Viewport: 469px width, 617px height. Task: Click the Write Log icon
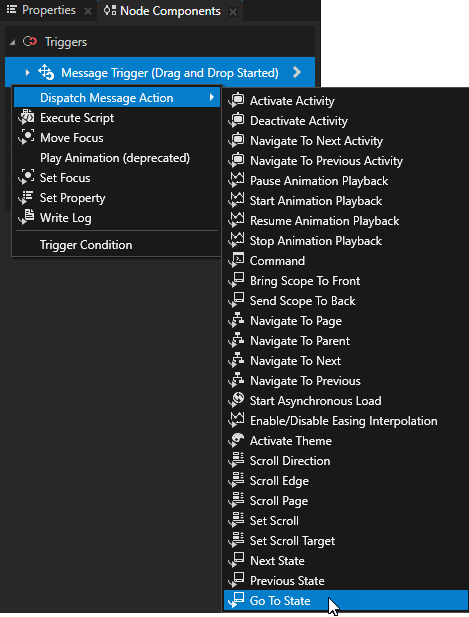(26, 218)
